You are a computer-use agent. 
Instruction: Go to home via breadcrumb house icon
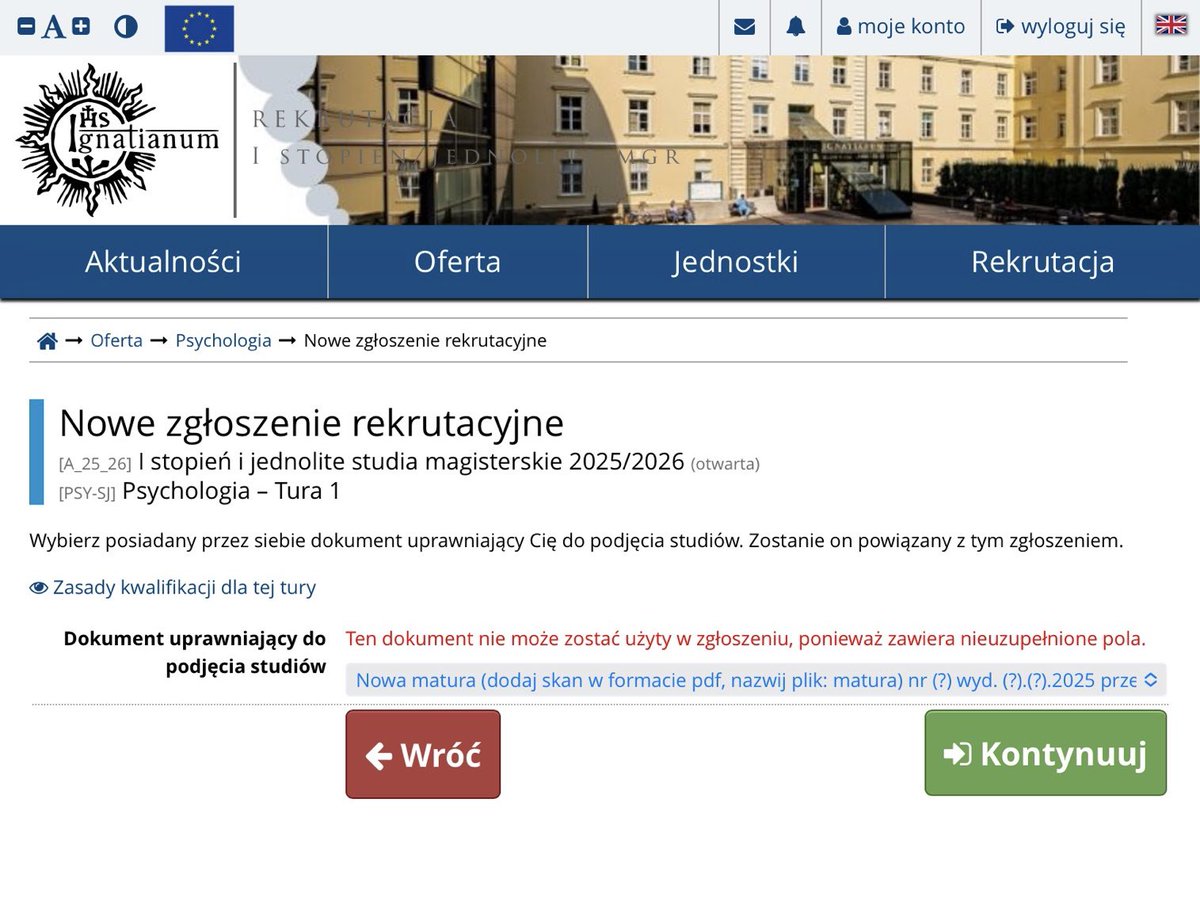pyautogui.click(x=47, y=341)
